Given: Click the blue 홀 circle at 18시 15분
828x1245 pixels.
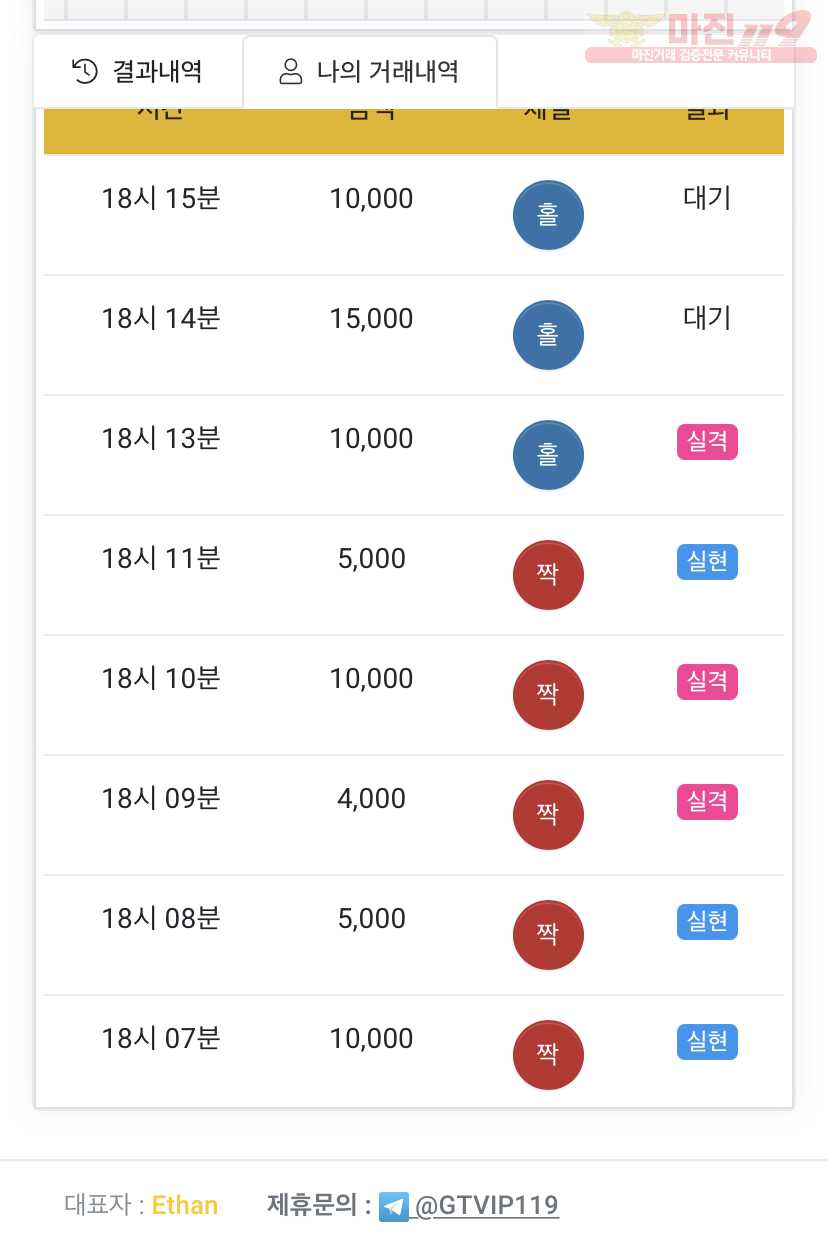Looking at the screenshot, I should (x=548, y=215).
